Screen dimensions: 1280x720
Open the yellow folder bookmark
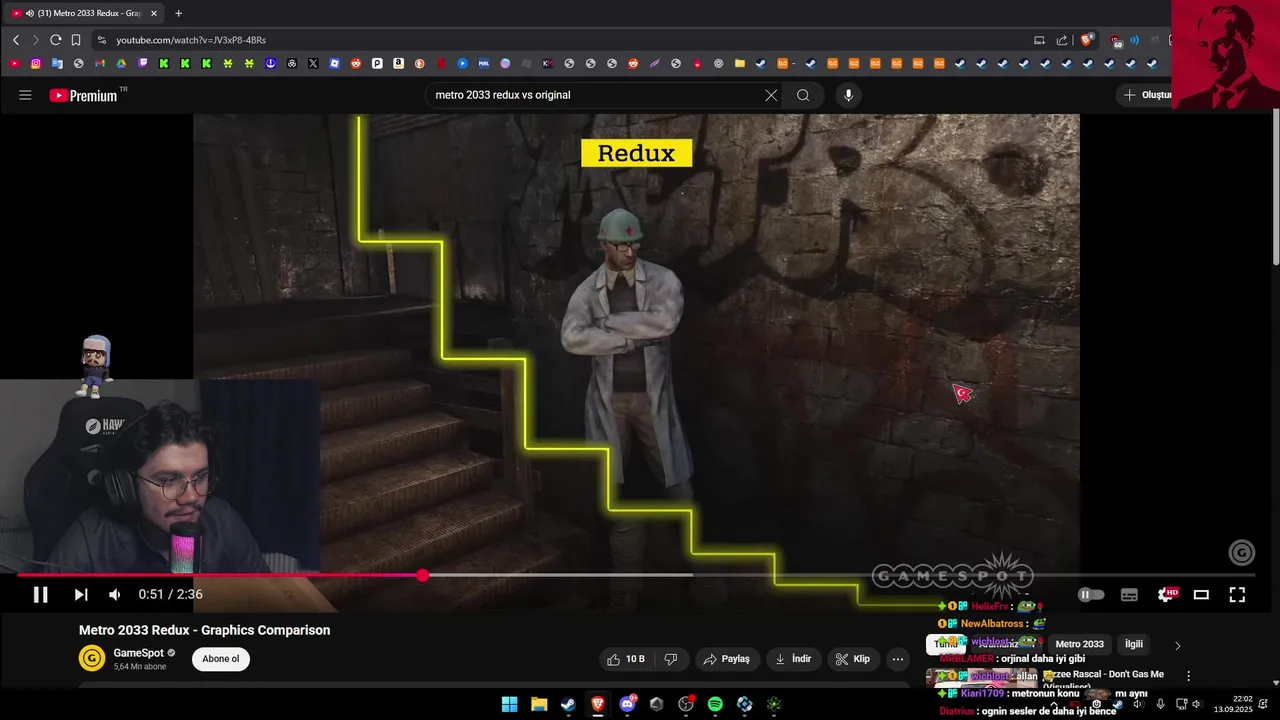coord(740,63)
